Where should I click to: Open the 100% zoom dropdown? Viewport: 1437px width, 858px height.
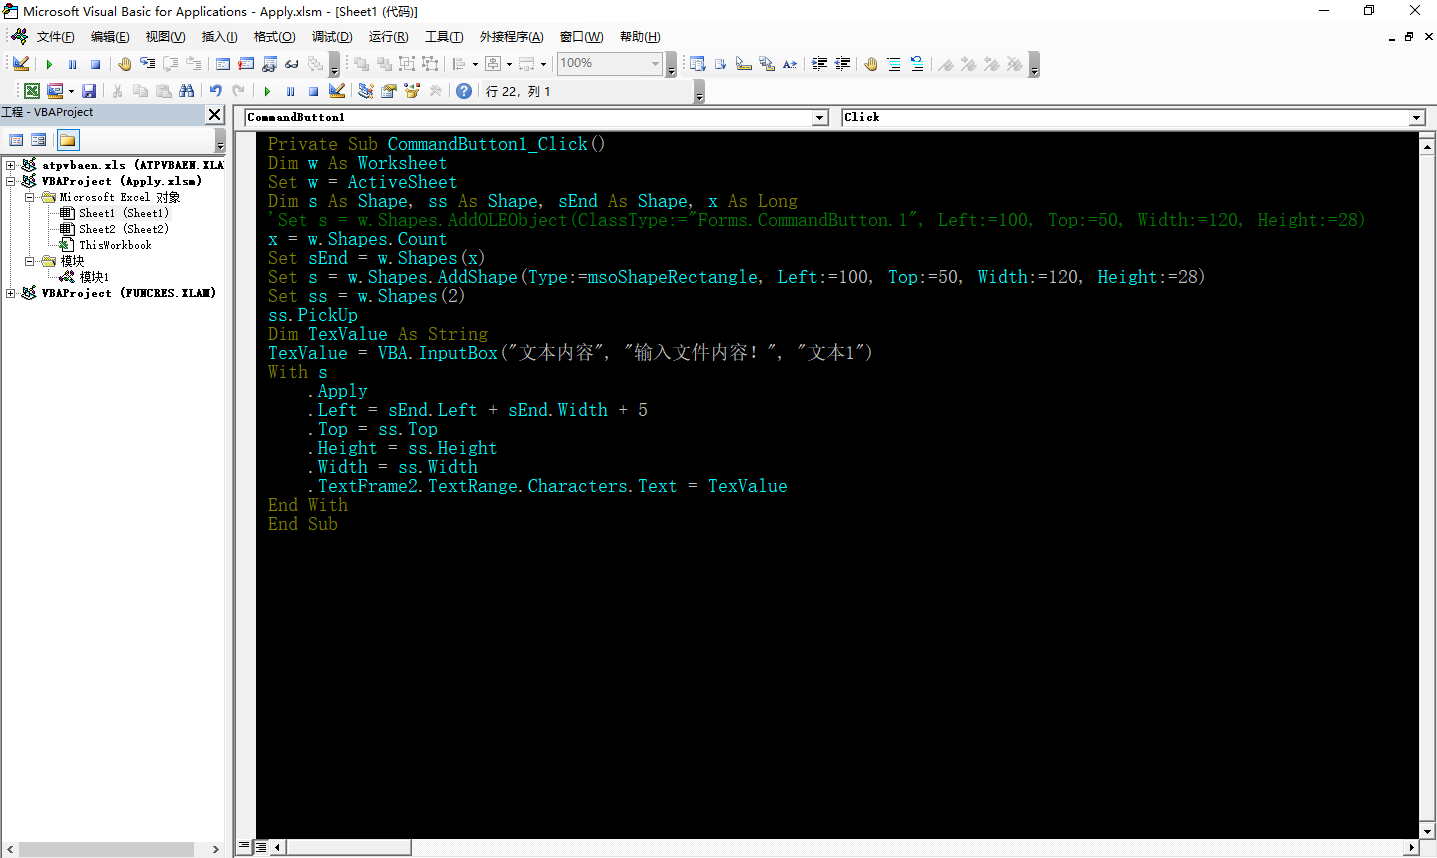click(655, 63)
